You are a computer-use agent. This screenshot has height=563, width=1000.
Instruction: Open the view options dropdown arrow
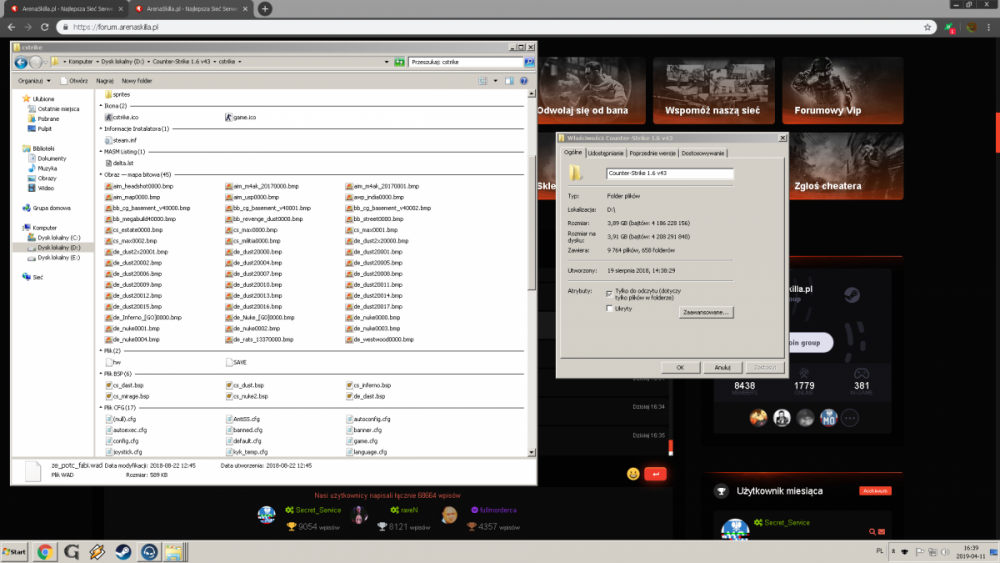[496, 81]
